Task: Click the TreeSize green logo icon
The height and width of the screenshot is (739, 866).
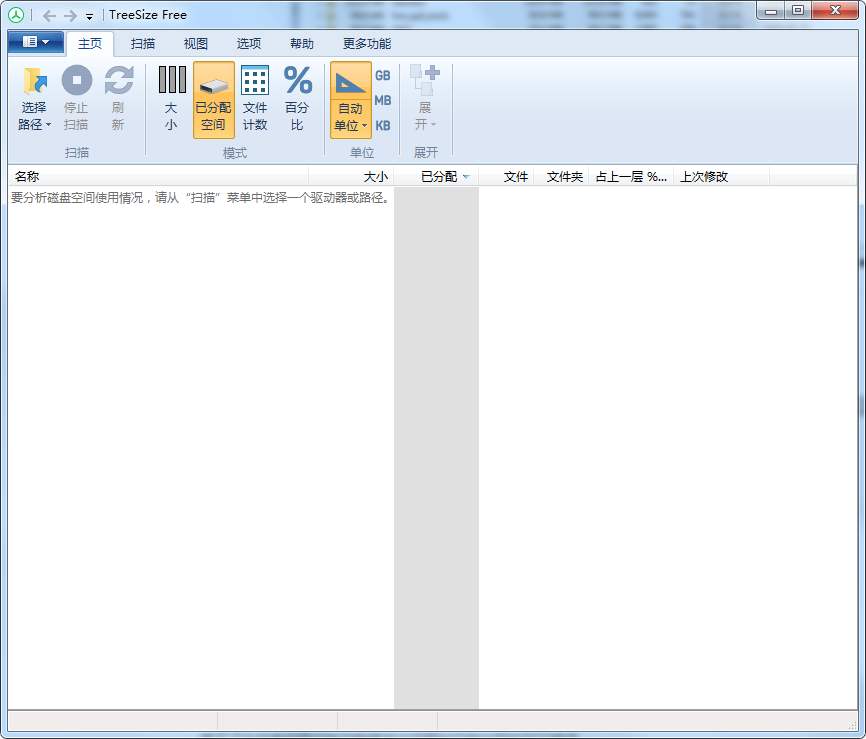Action: pos(16,15)
